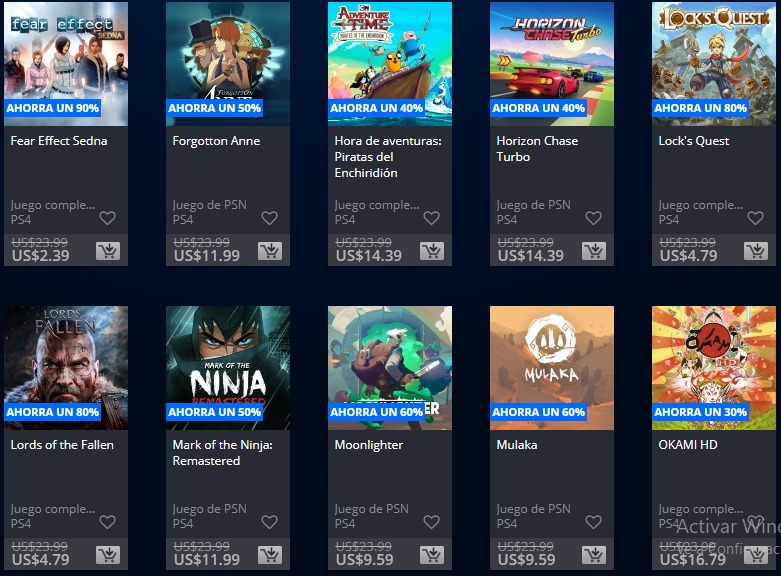Toggle the heart on Moonlighter
The image size is (781, 576).
coord(431,522)
